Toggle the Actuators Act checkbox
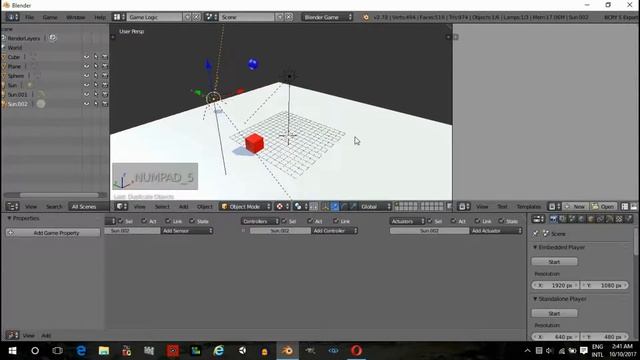This screenshot has height=360, width=640. pos(453,221)
